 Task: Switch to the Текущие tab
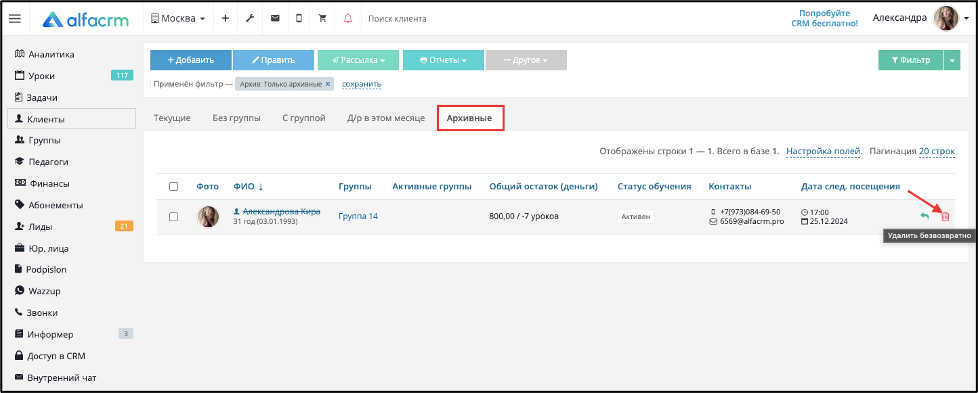coord(172,117)
